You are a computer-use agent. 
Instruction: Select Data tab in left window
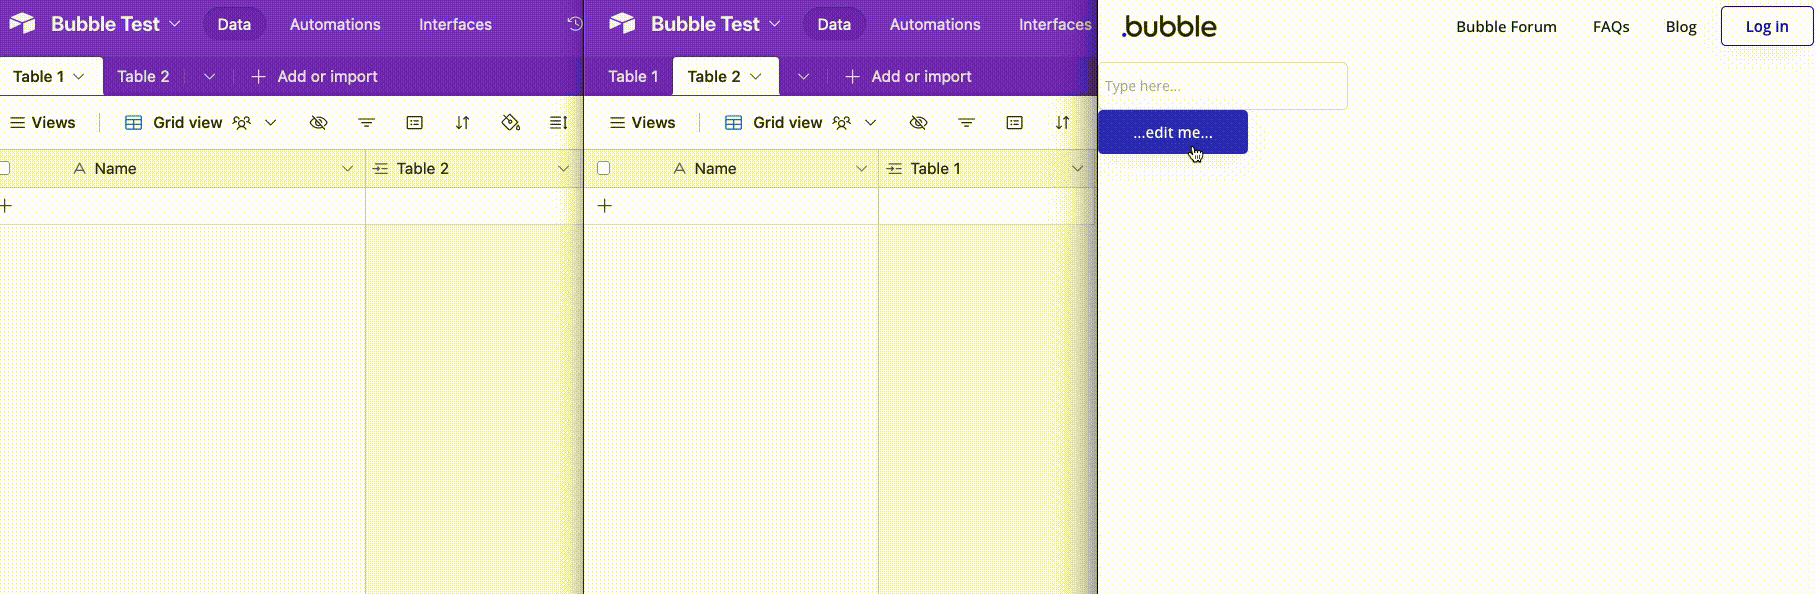[234, 24]
